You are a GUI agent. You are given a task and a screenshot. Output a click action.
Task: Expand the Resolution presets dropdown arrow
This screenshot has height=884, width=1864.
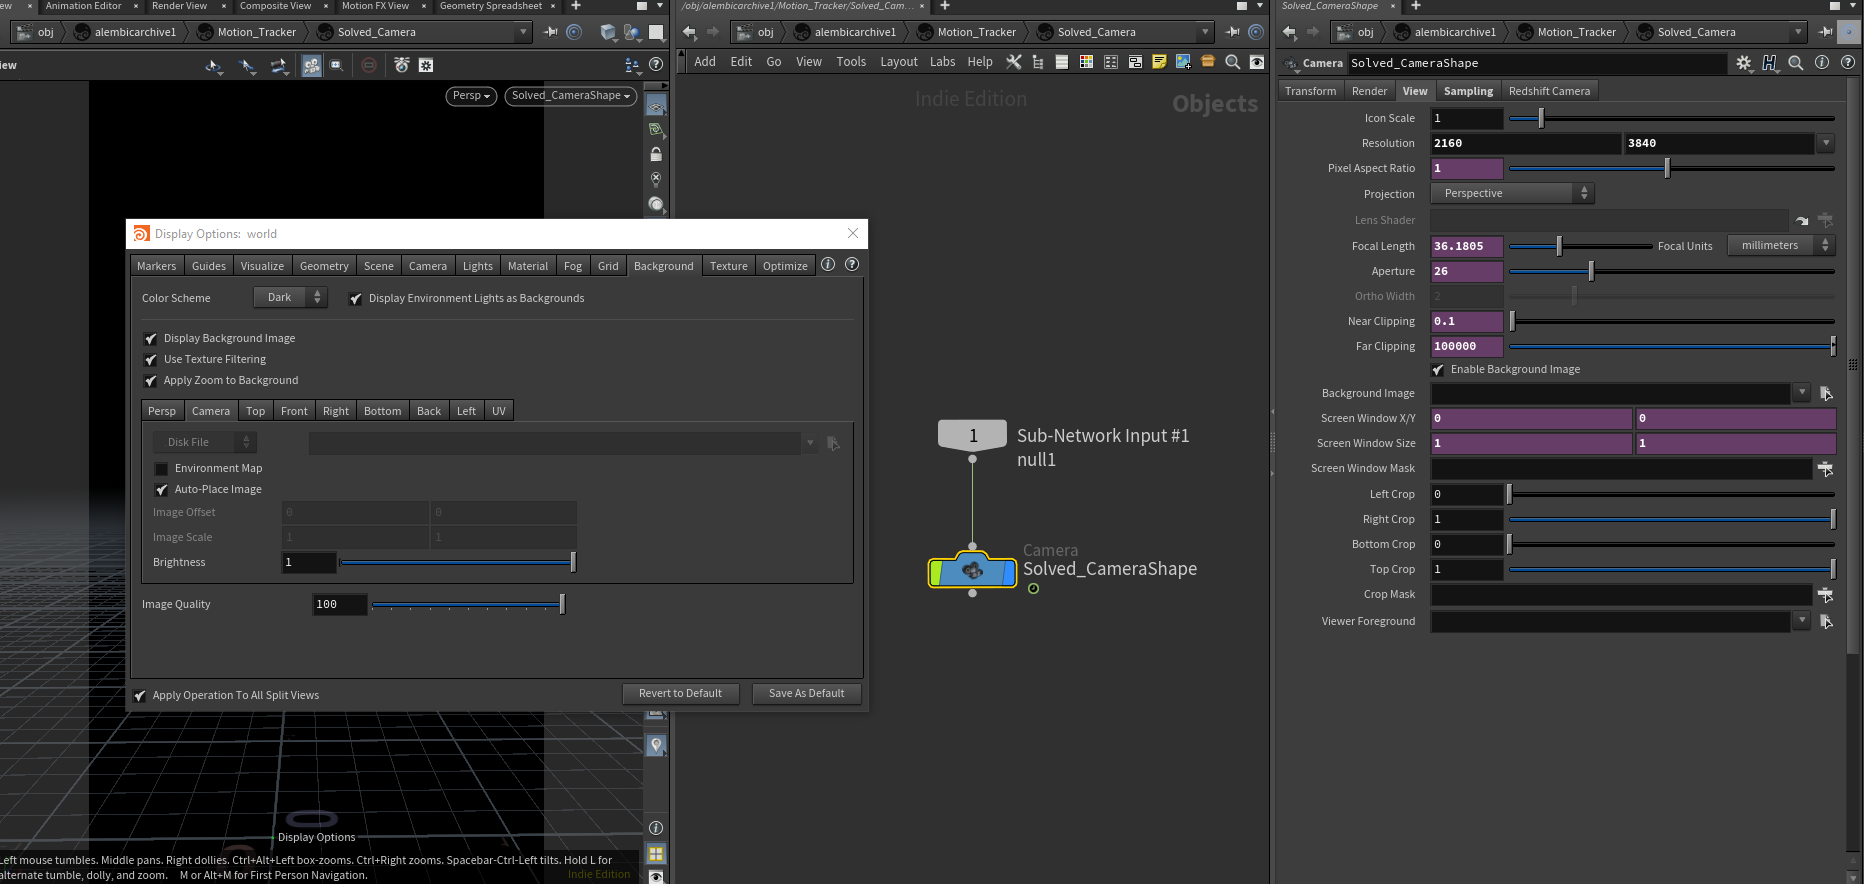coord(1826,143)
